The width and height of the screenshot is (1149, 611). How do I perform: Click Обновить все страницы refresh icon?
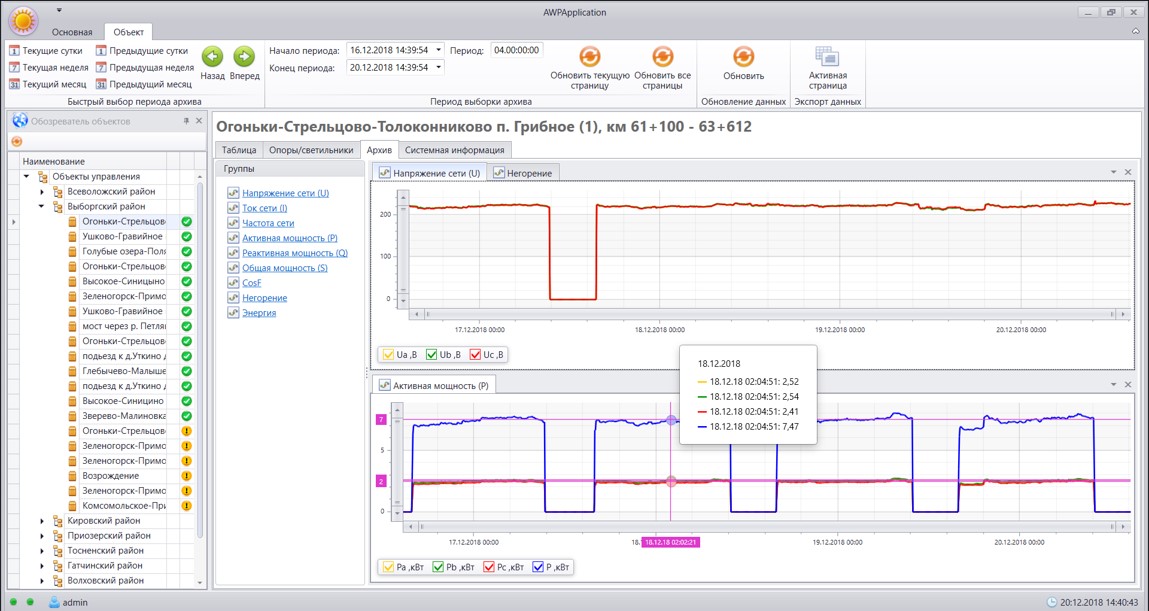pyautogui.click(x=662, y=56)
